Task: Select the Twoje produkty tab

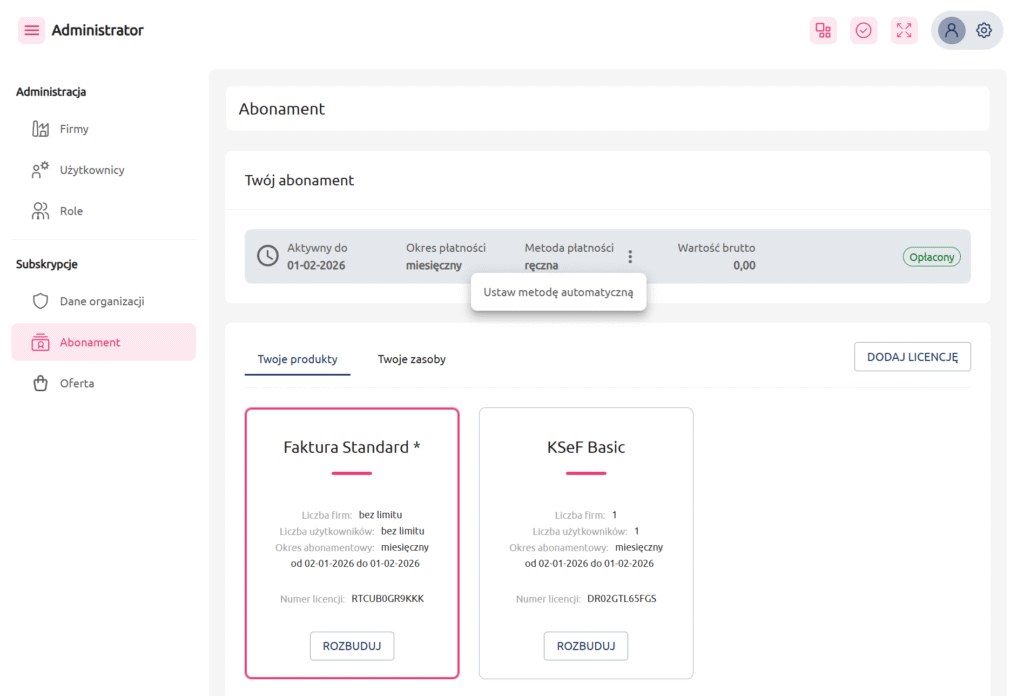Action: pyautogui.click(x=297, y=359)
